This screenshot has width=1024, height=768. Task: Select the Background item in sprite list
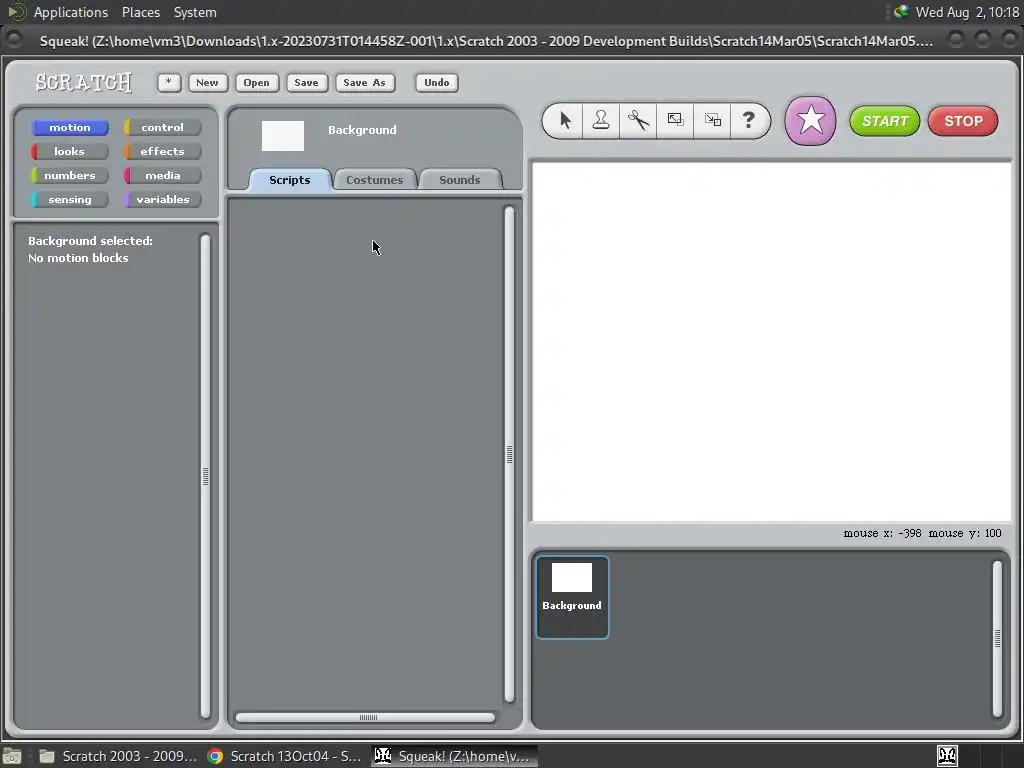tap(572, 597)
